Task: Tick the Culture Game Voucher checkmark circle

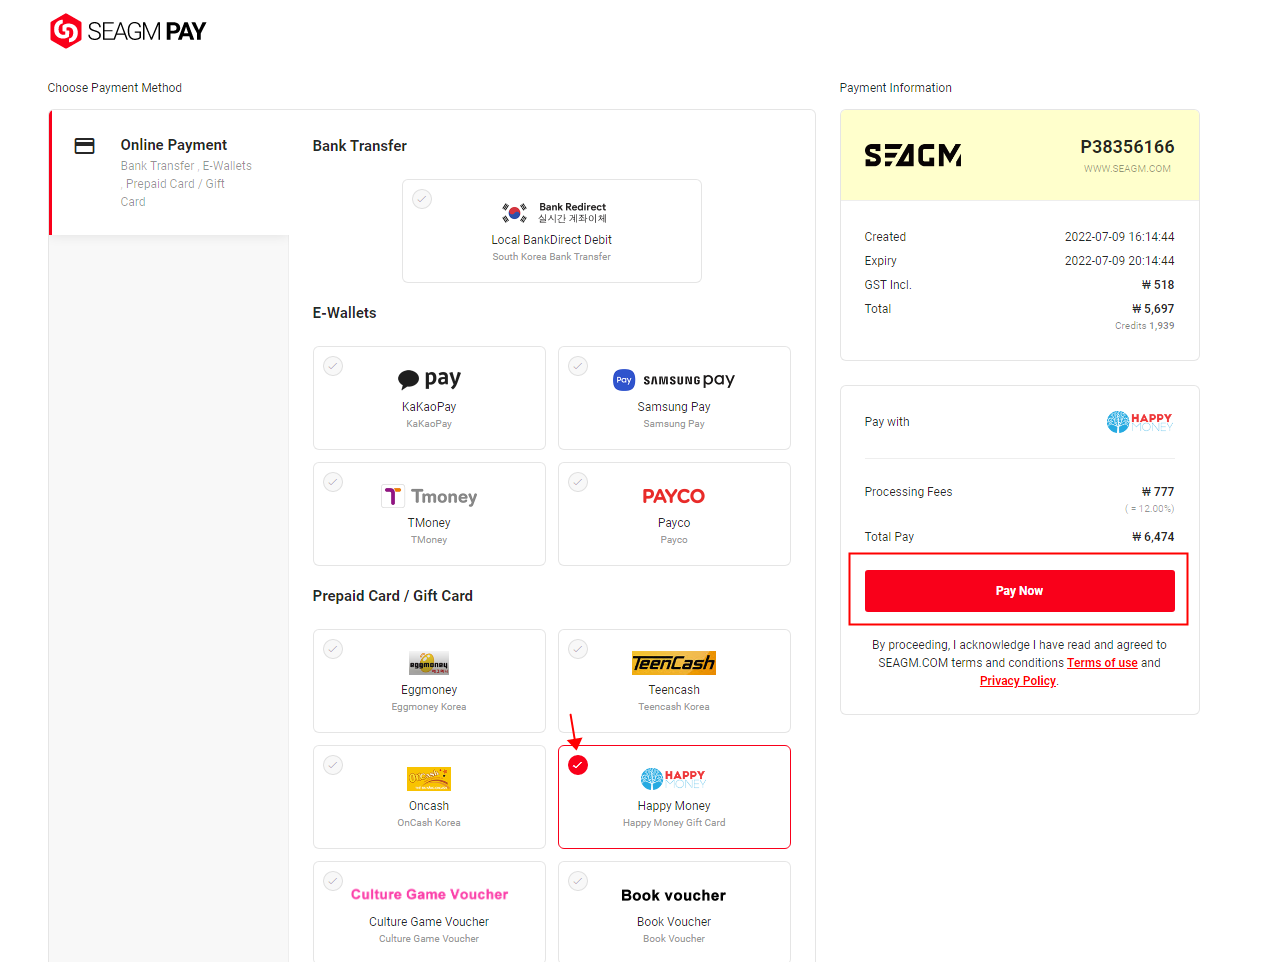Action: pos(333,881)
